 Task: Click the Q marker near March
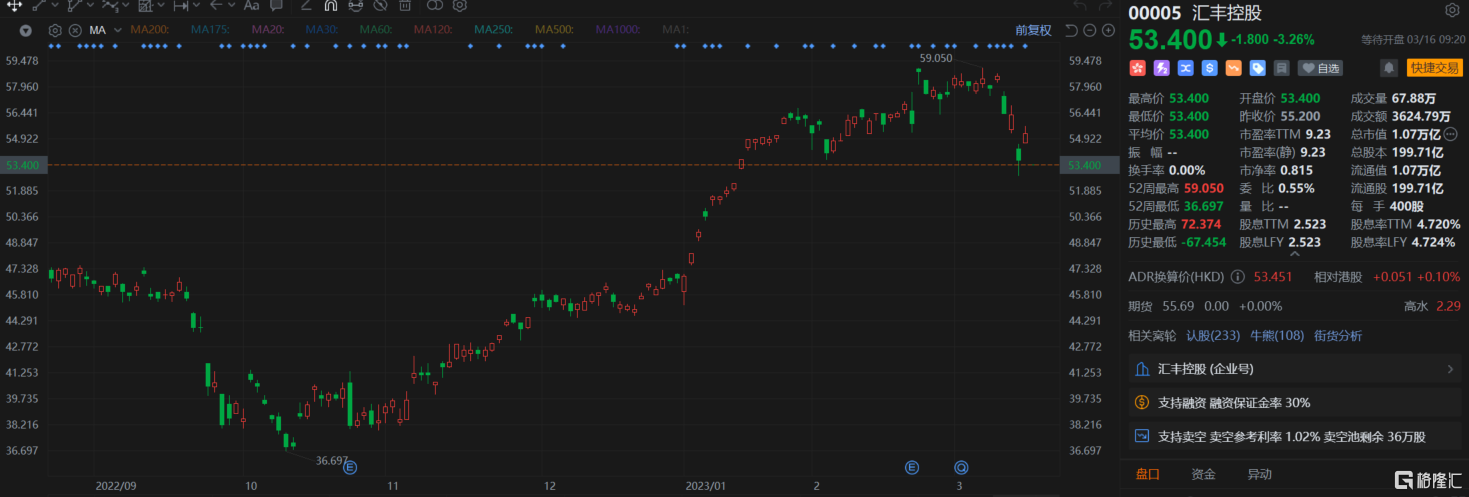pos(961,467)
